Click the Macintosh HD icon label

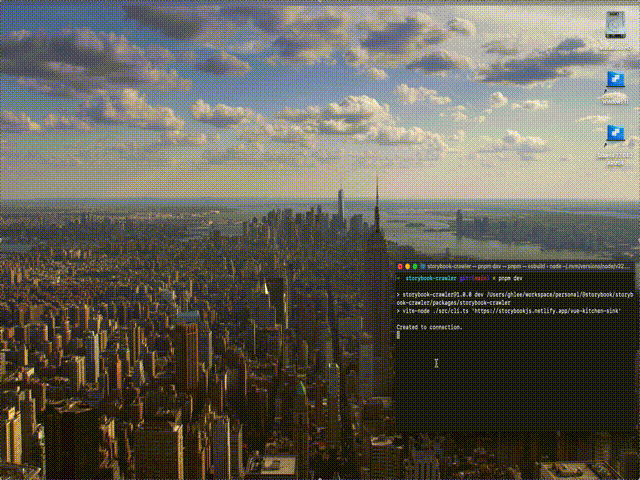point(616,45)
